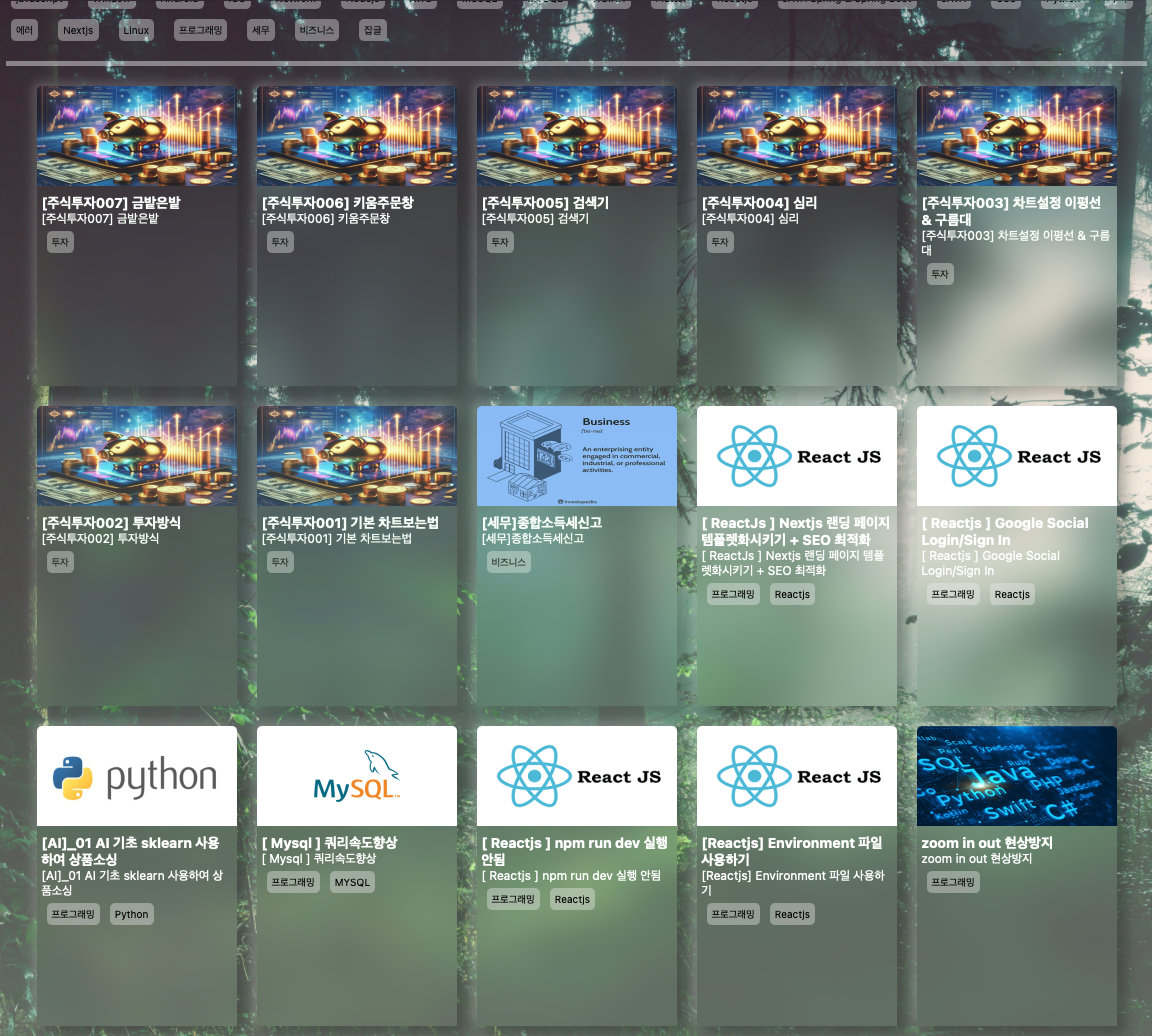The width and height of the screenshot is (1152, 1036).
Task: Open the [세무]종합소득세신고 post title
Action: coord(542,522)
